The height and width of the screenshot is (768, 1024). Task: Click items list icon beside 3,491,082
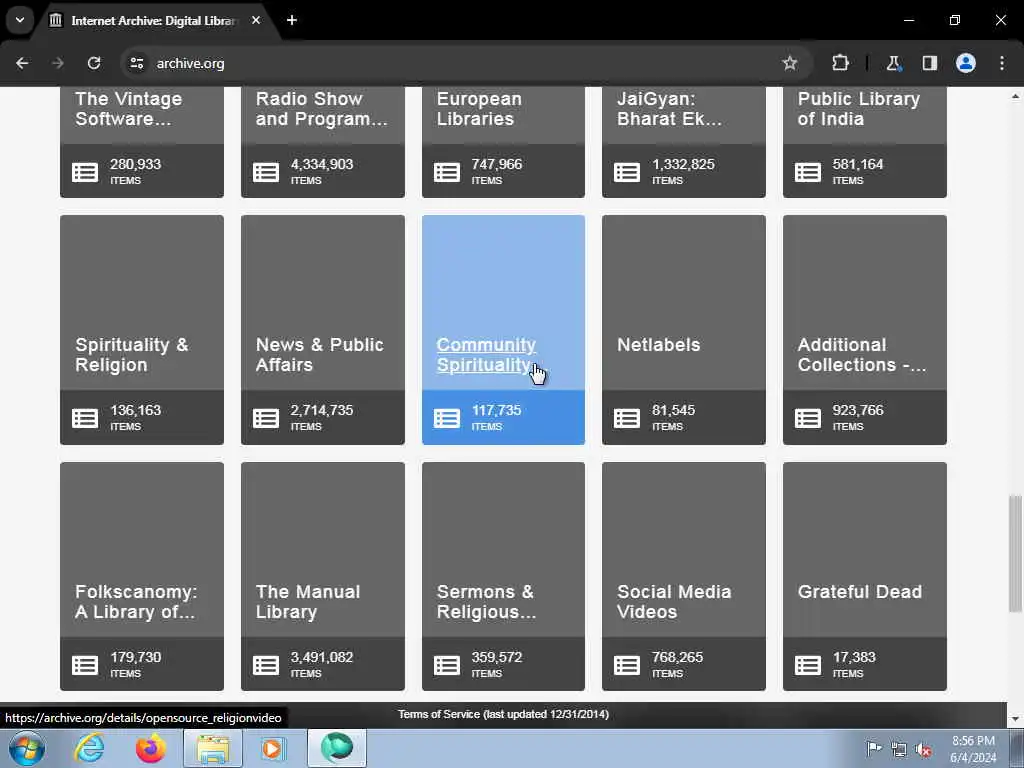click(266, 665)
